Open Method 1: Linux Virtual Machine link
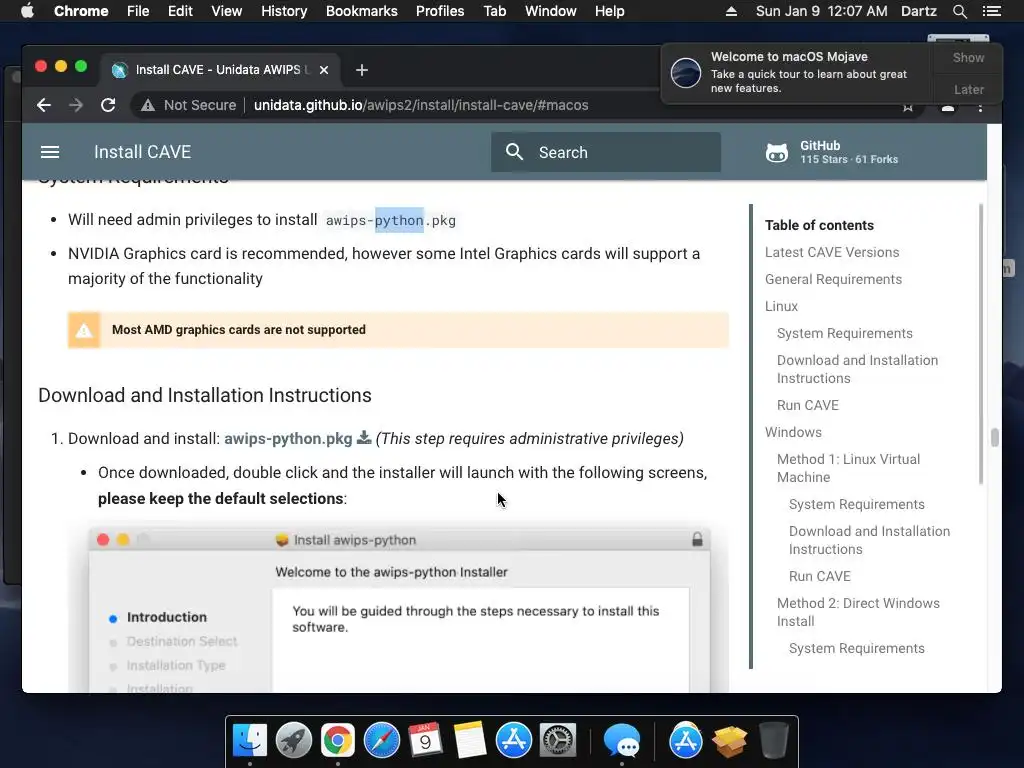Viewport: 1024px width, 768px height. (x=848, y=468)
